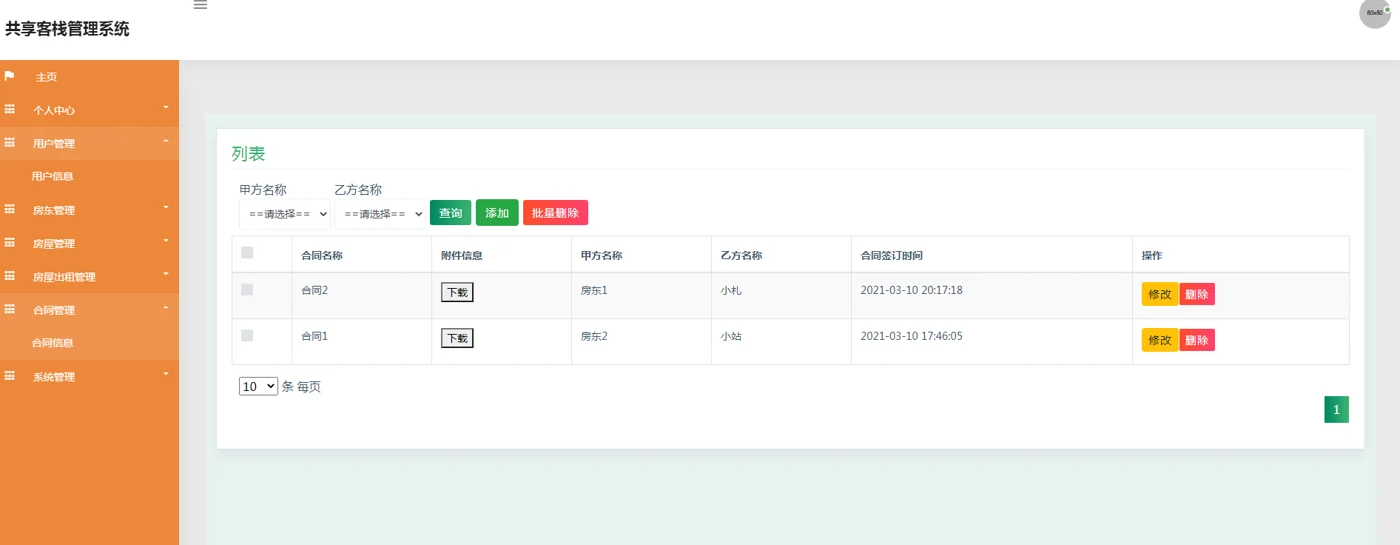1400x545 pixels.
Task: Go to pagination page 1
Action: click(1336, 410)
